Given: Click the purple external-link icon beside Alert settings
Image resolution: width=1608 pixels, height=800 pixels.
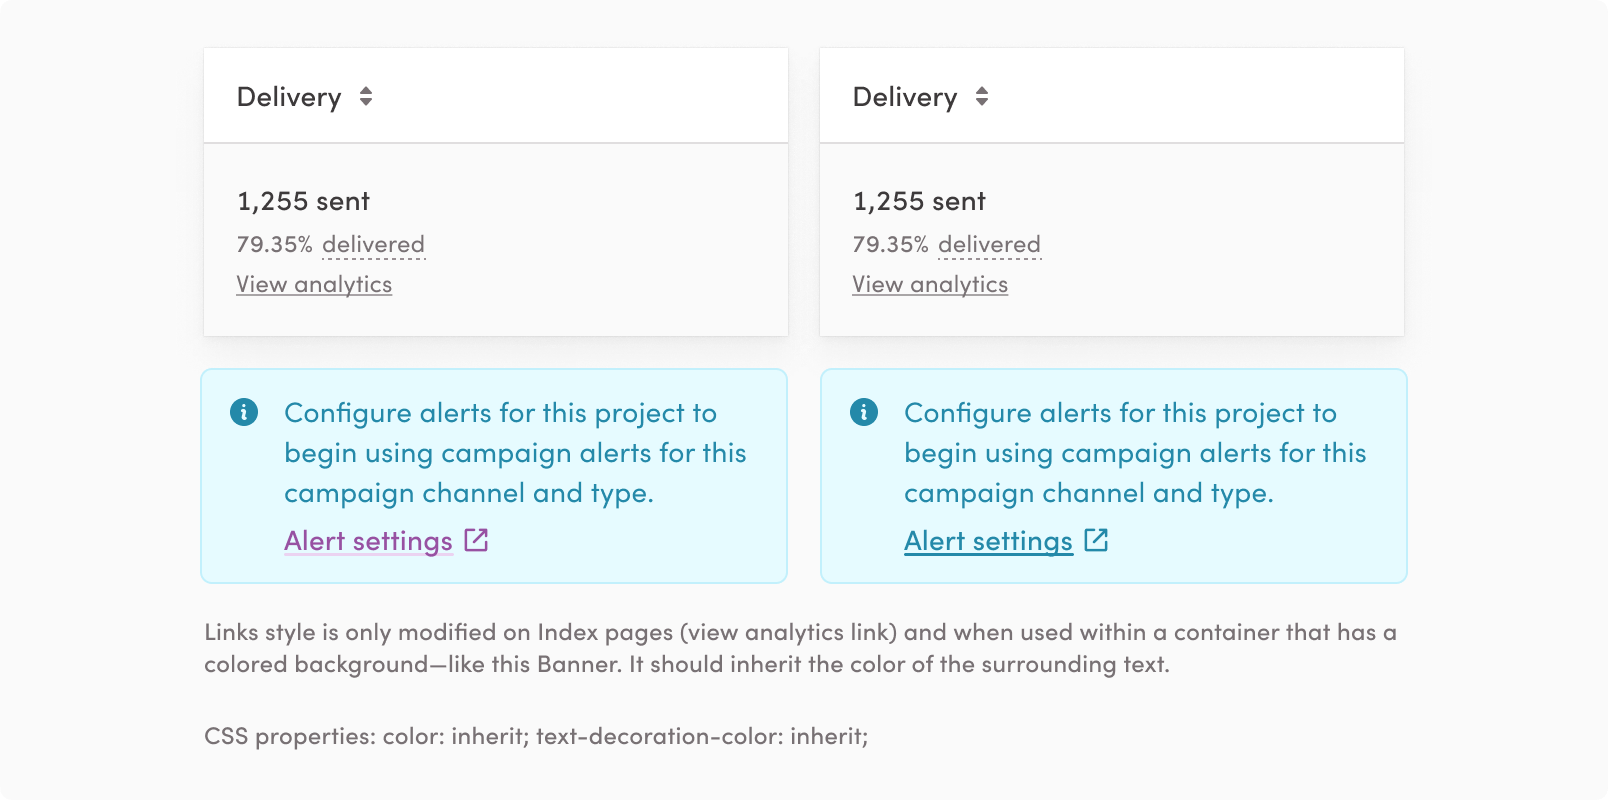Looking at the screenshot, I should pyautogui.click(x=477, y=540).
